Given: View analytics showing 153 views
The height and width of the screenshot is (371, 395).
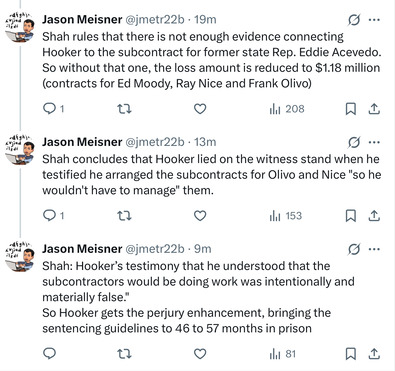Looking at the screenshot, I should pos(286,216).
